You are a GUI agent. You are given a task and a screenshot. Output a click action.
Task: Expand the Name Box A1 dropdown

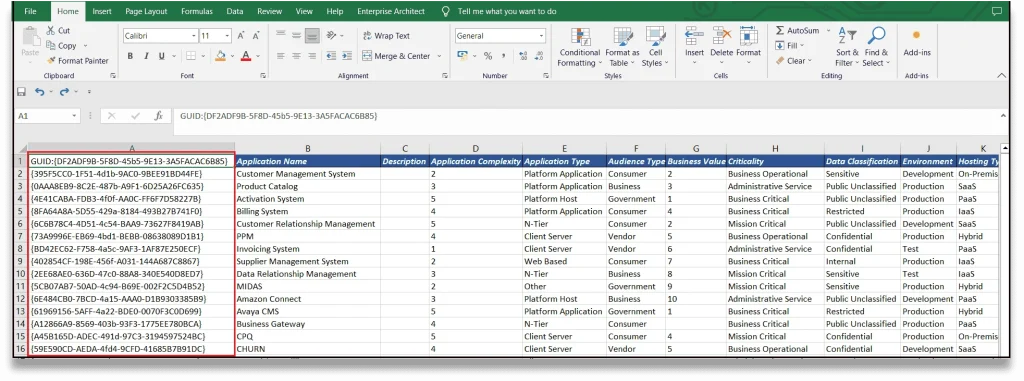coord(74,116)
